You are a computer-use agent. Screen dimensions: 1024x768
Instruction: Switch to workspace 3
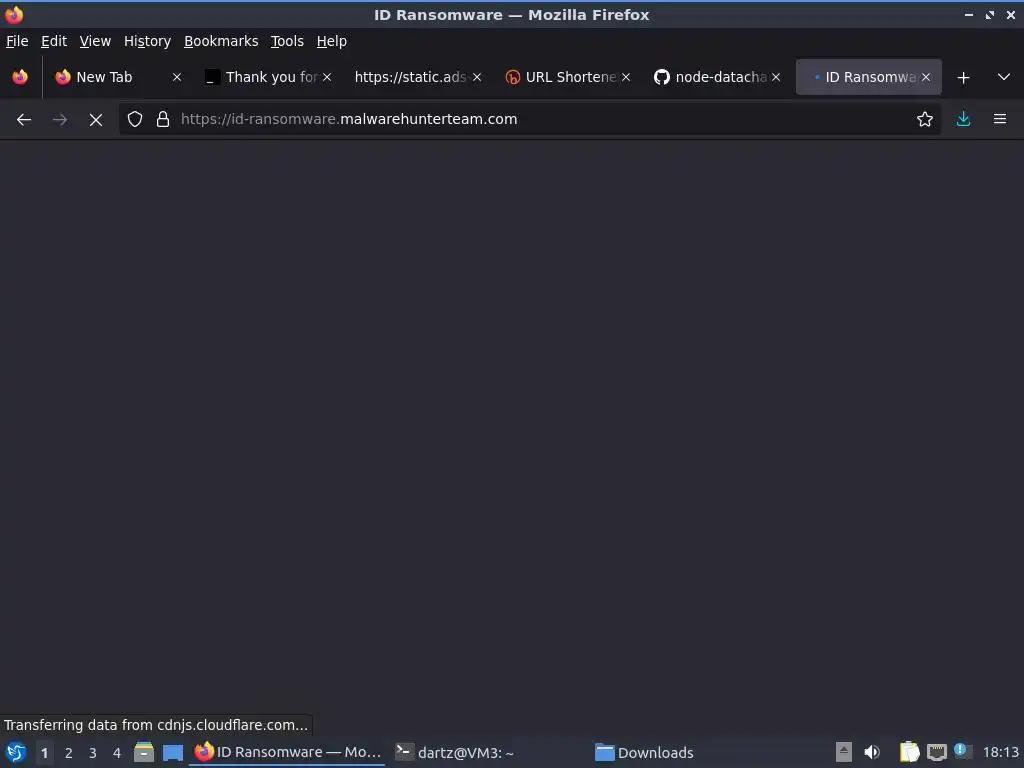tap(93, 753)
